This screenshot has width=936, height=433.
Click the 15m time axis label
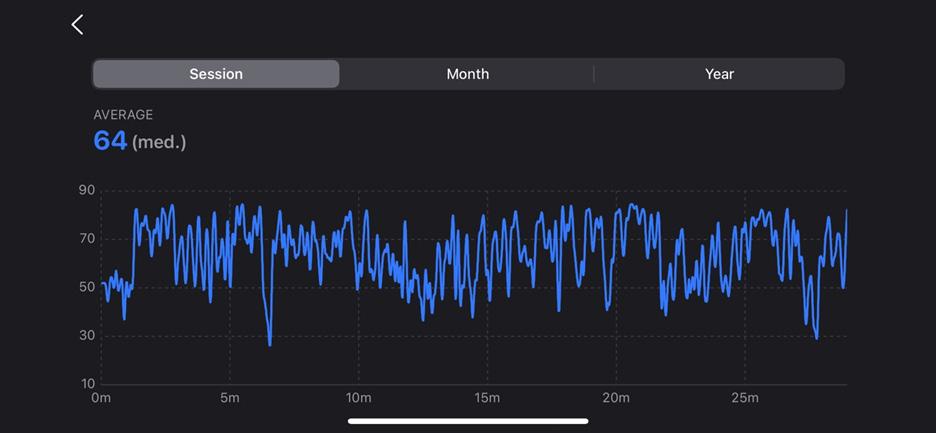point(487,398)
